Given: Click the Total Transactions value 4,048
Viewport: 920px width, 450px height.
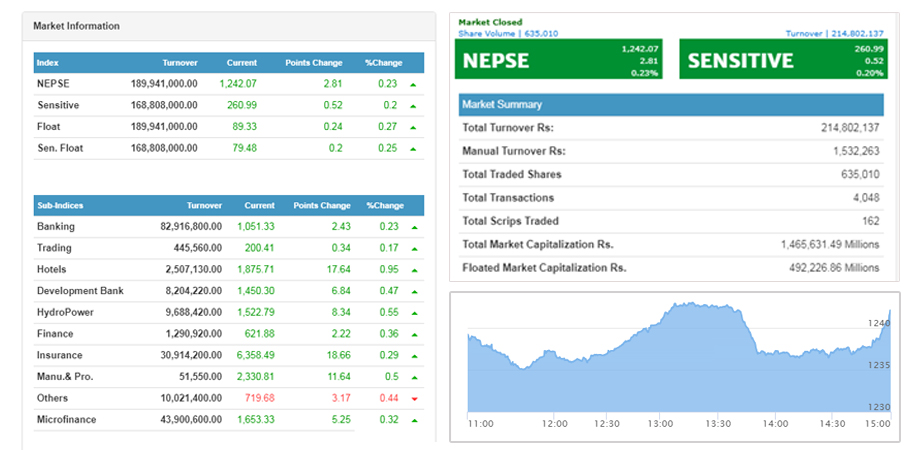Looking at the screenshot, I should [x=867, y=198].
